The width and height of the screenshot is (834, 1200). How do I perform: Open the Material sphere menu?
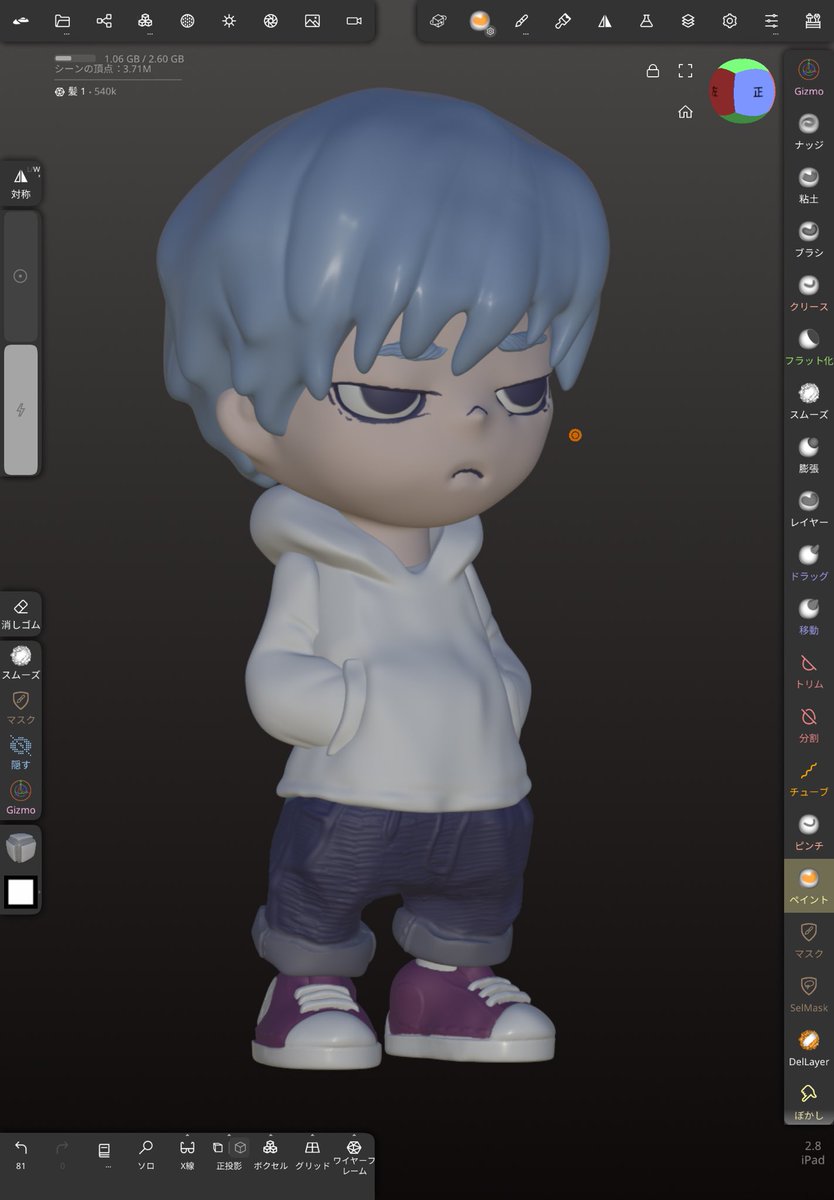(x=187, y=20)
